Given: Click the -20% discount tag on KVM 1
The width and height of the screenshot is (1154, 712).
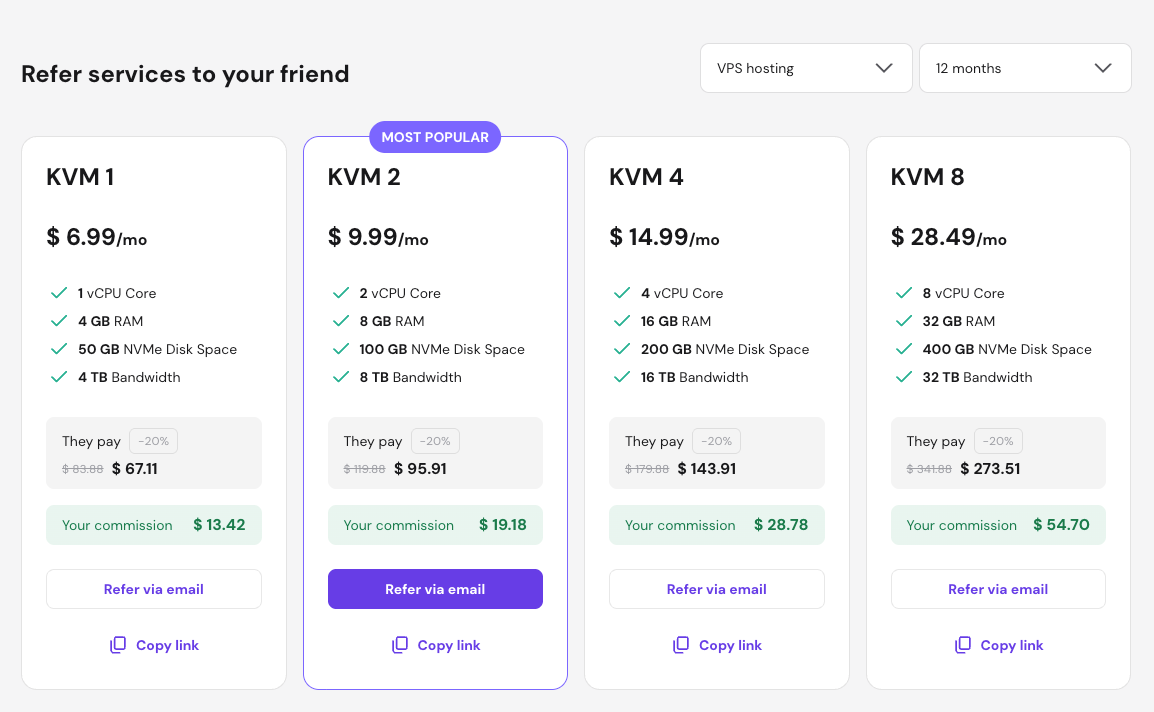Looking at the screenshot, I should click(x=153, y=441).
